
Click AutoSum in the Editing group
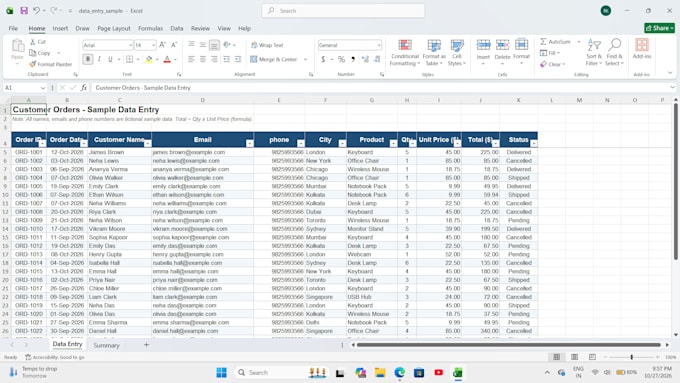click(556, 42)
